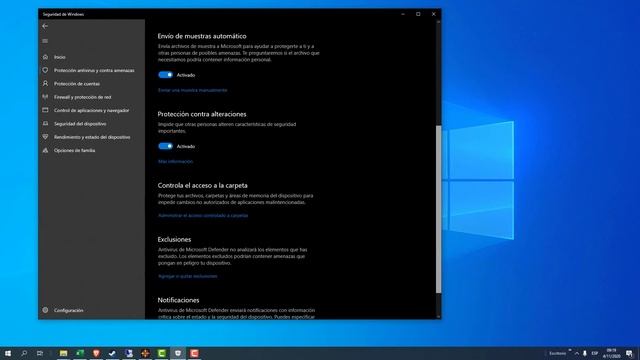Image resolution: width=640 pixels, height=360 pixels.
Task: Click the Windows Security vertical scrollbar thumb
Action: pos(438,209)
